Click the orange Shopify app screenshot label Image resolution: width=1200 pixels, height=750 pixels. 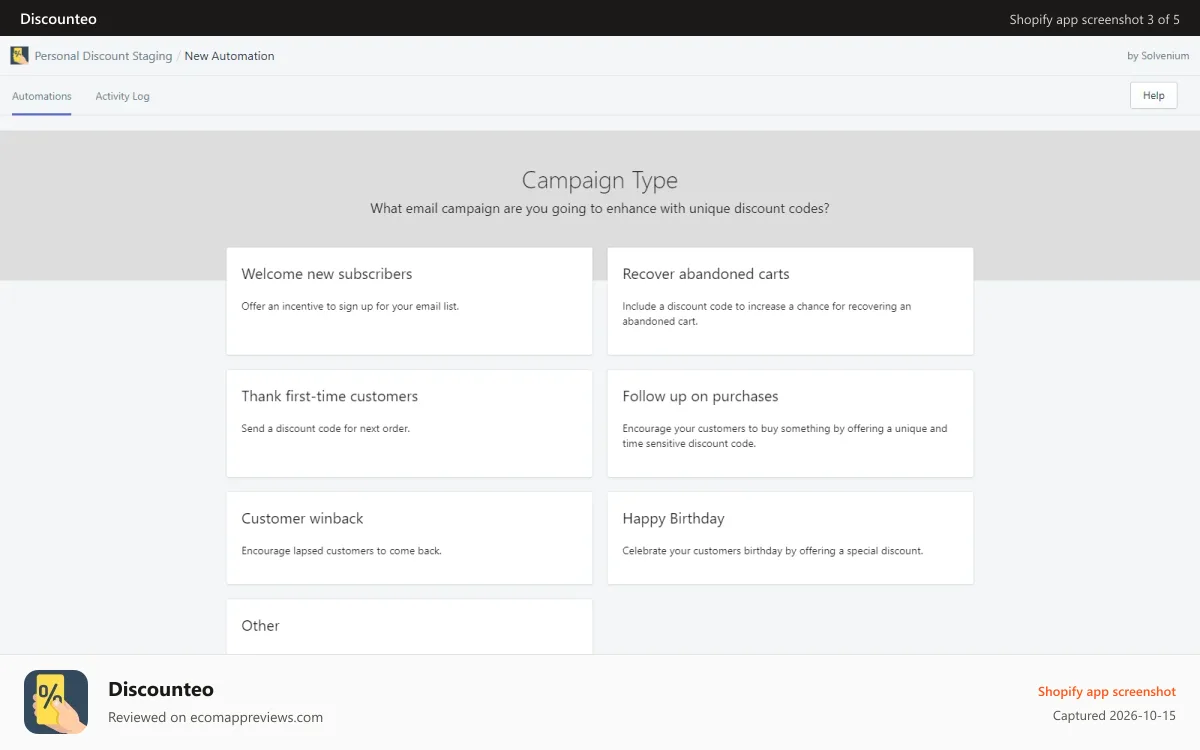click(1107, 692)
